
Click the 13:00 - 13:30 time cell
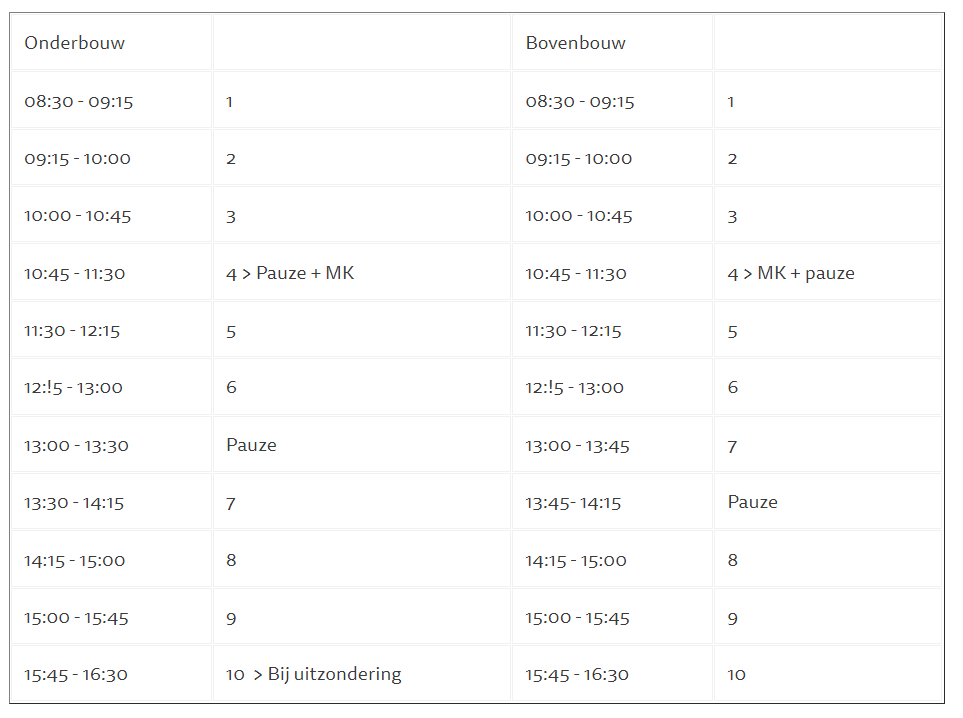(x=77, y=446)
